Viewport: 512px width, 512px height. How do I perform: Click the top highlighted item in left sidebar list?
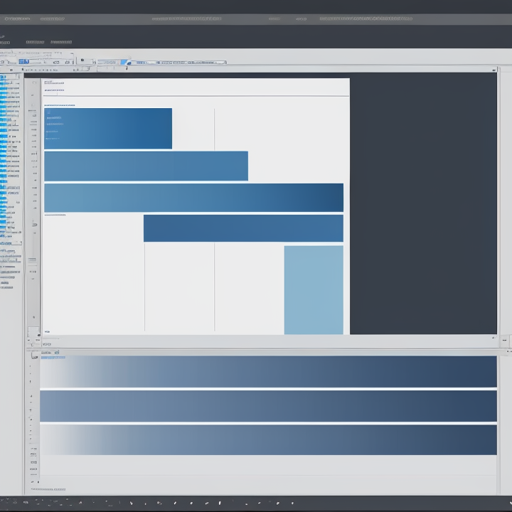coord(3,77)
